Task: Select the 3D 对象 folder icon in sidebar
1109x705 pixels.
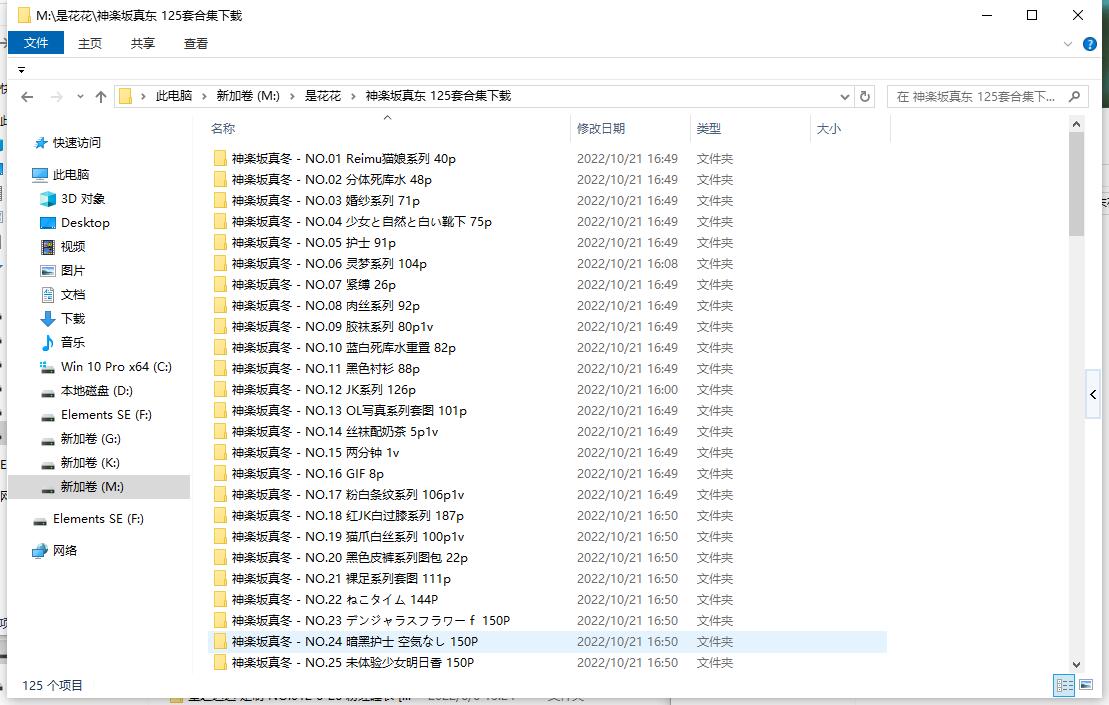Action: click(48, 199)
